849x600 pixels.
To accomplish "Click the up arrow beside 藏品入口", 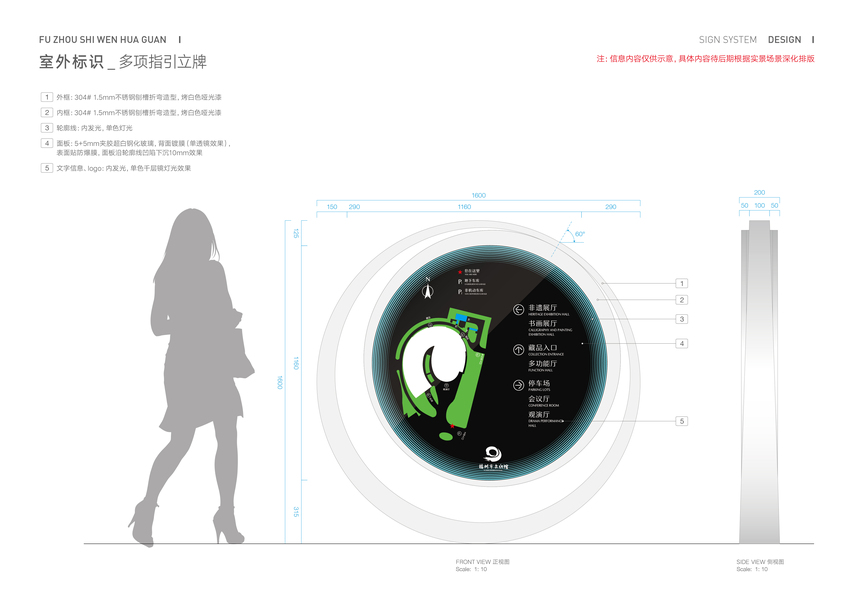I will coord(519,349).
